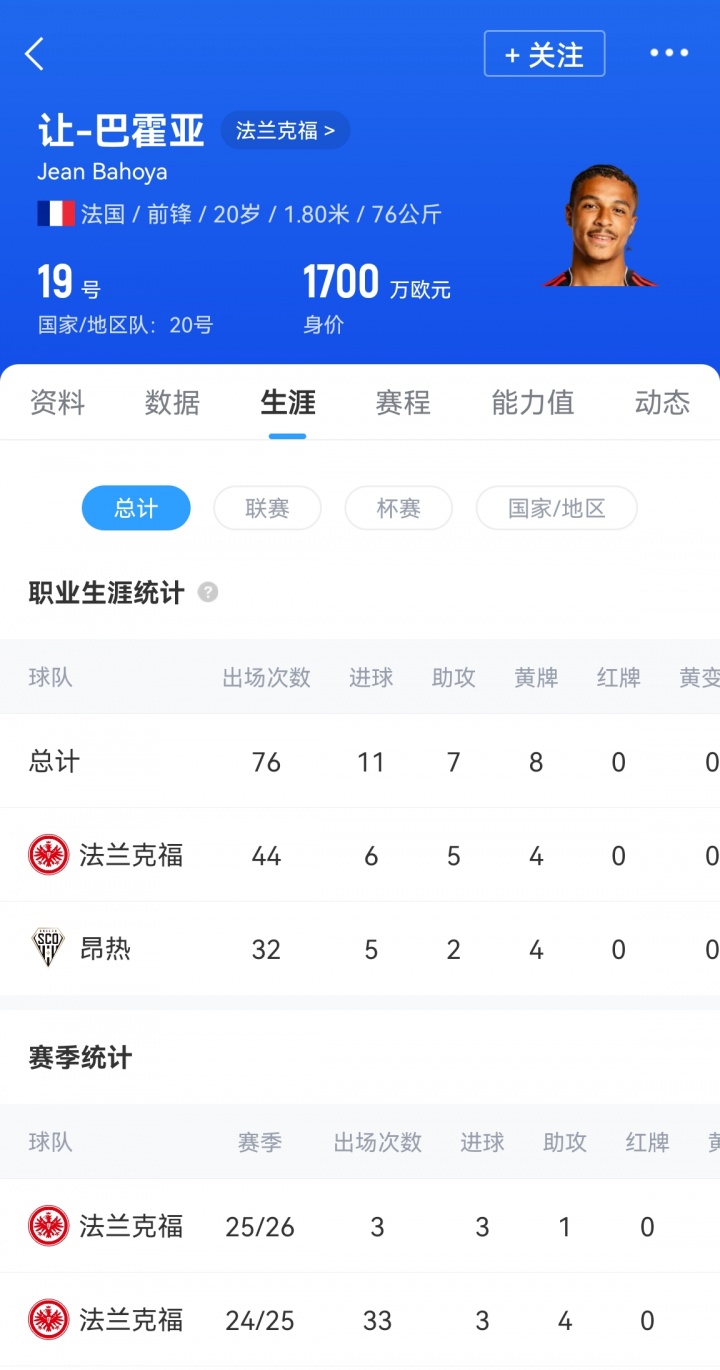Tap the back arrow icon

[35, 54]
